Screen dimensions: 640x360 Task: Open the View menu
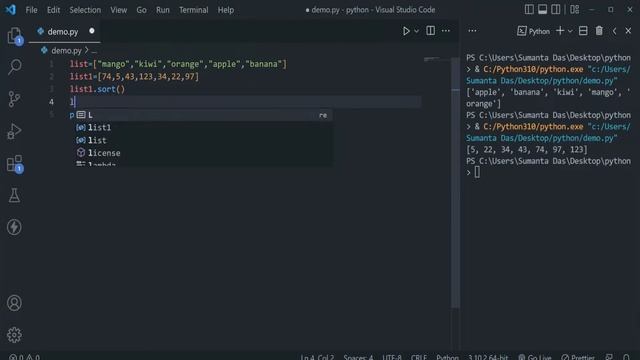[118, 10]
